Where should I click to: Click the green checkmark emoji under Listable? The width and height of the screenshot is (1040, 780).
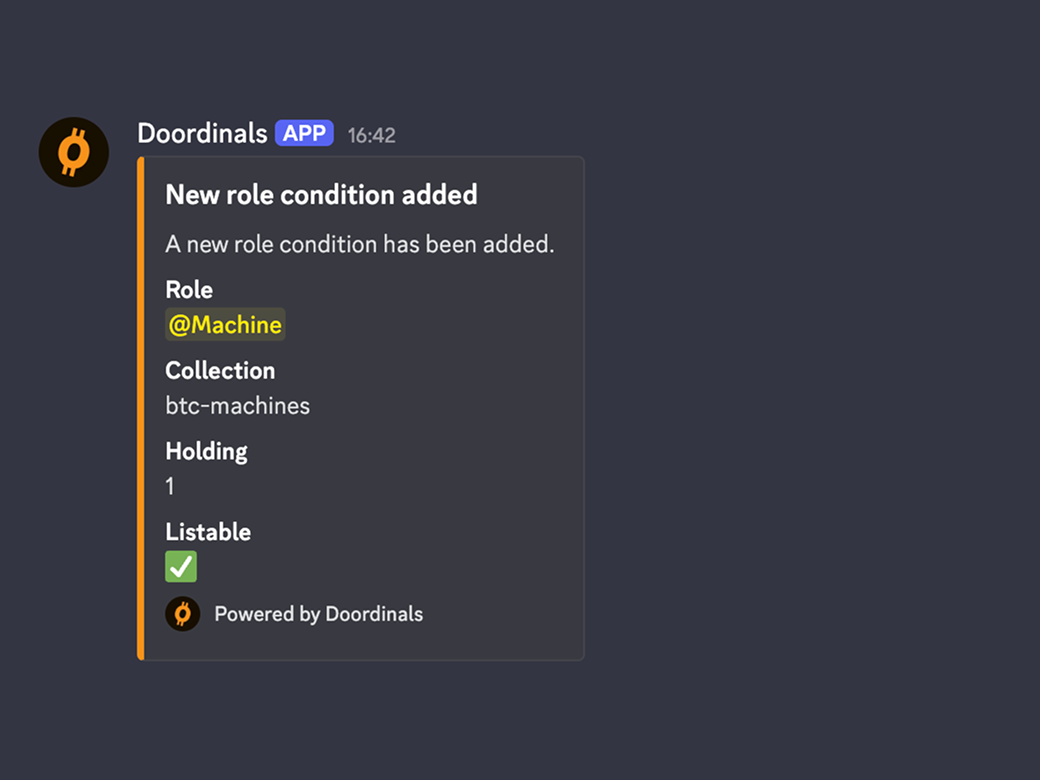pyautogui.click(x=181, y=567)
